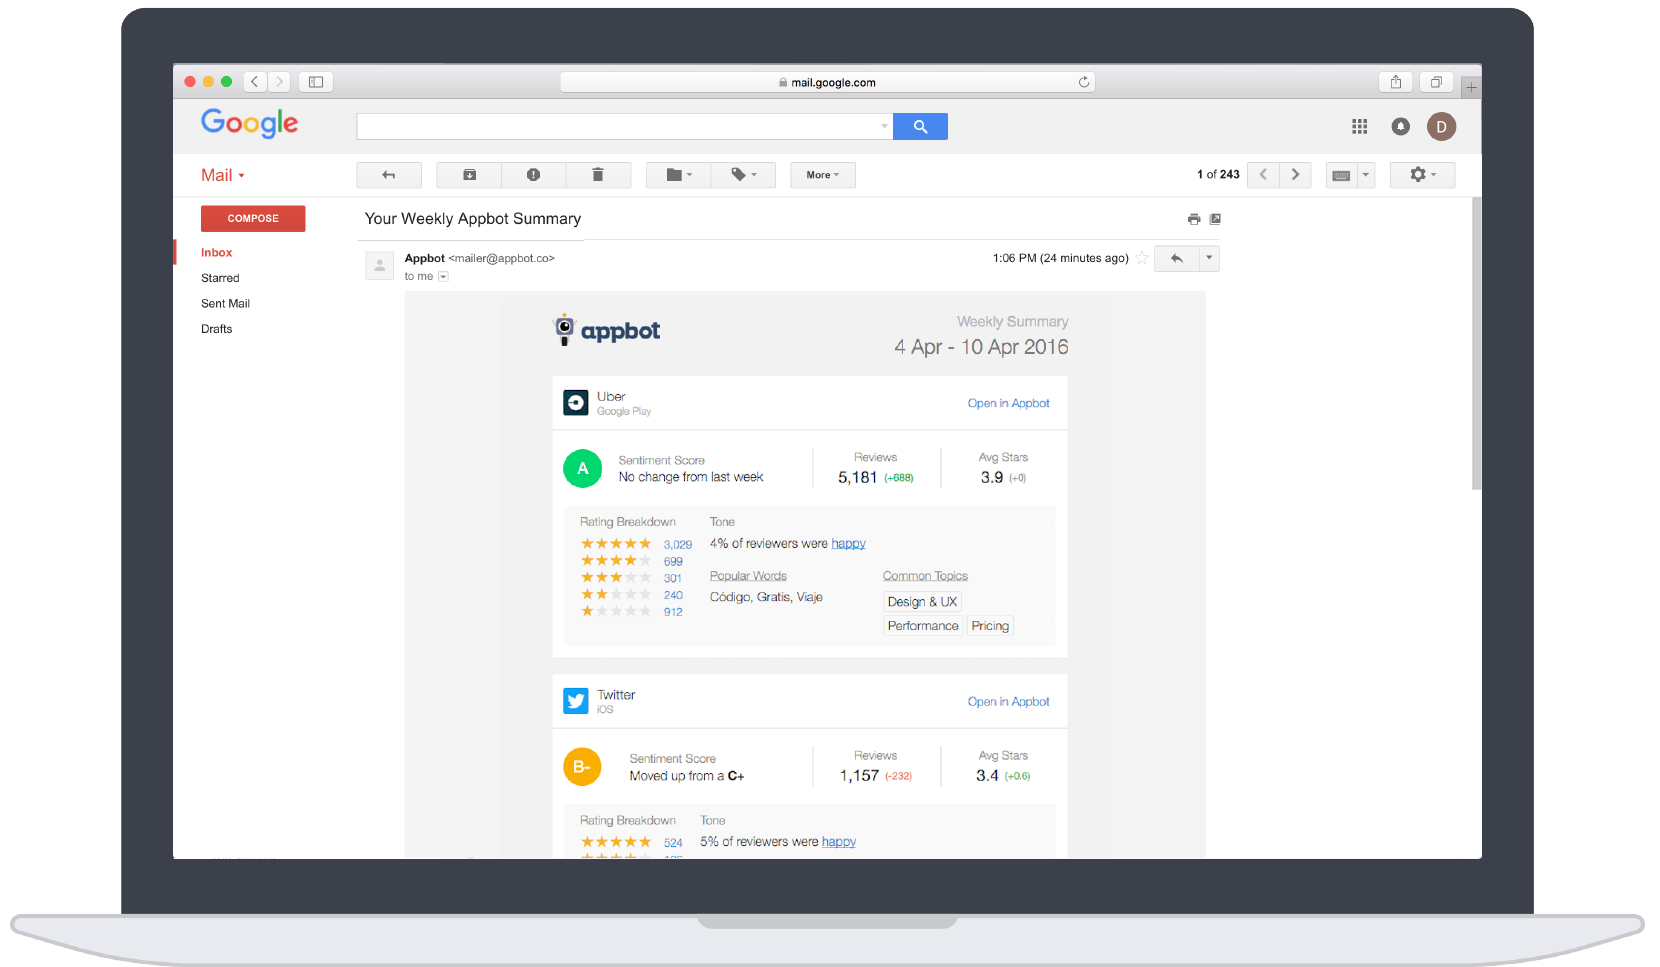Open account avatar D
This screenshot has height=967, width=1660.
1441,126
